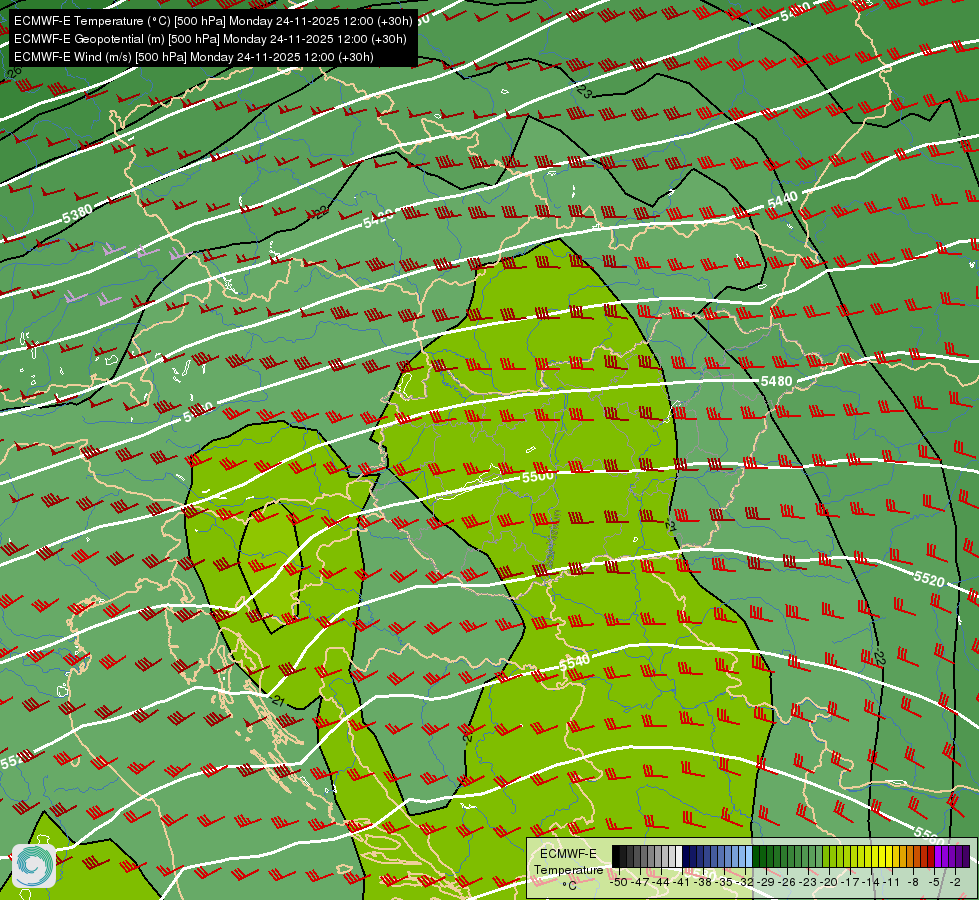Click the yellow swatch above -14 in legend

tap(875, 856)
